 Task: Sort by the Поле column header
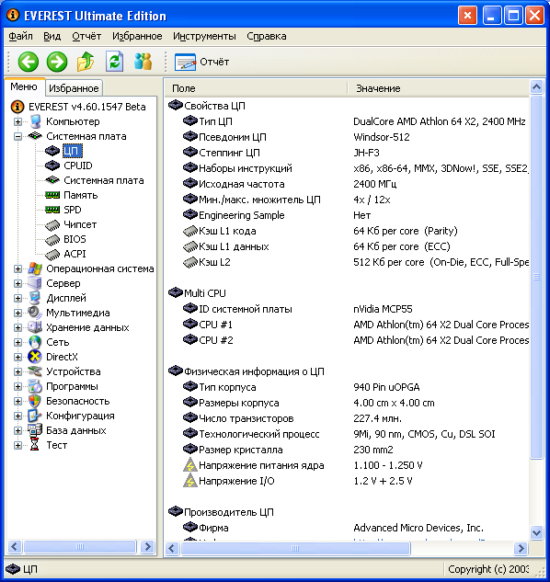pos(256,88)
